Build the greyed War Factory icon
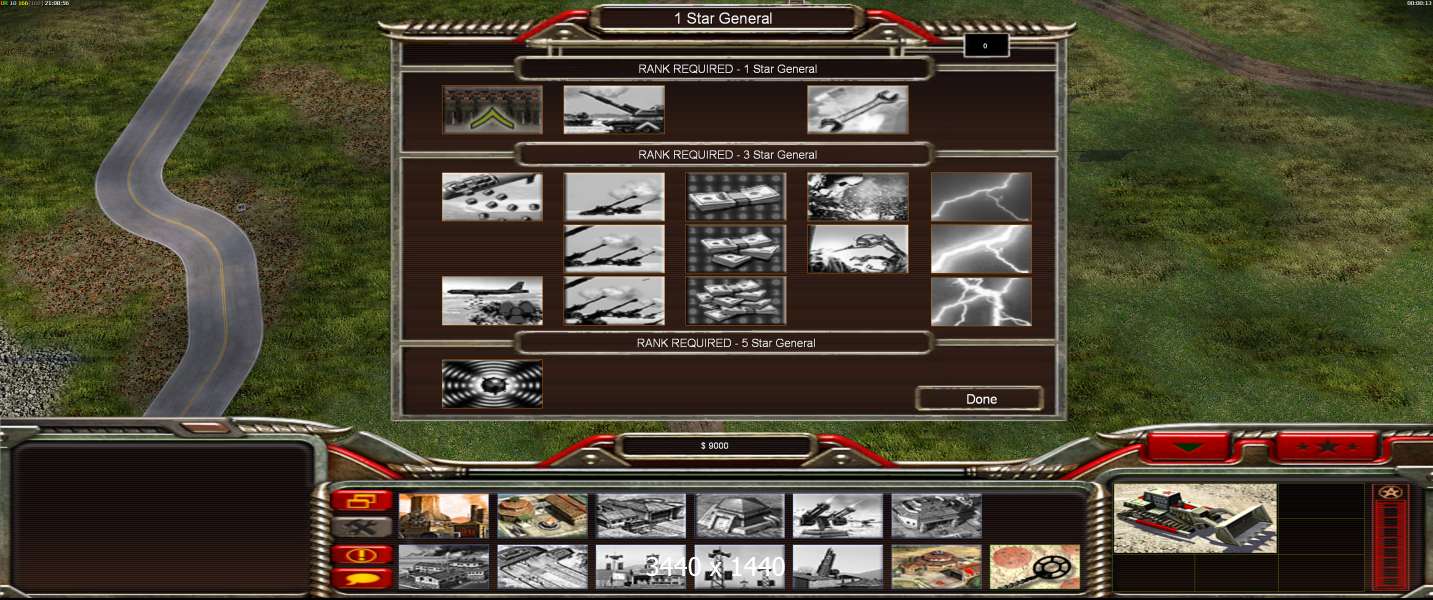The width and height of the screenshot is (1433, 600). tap(937, 516)
